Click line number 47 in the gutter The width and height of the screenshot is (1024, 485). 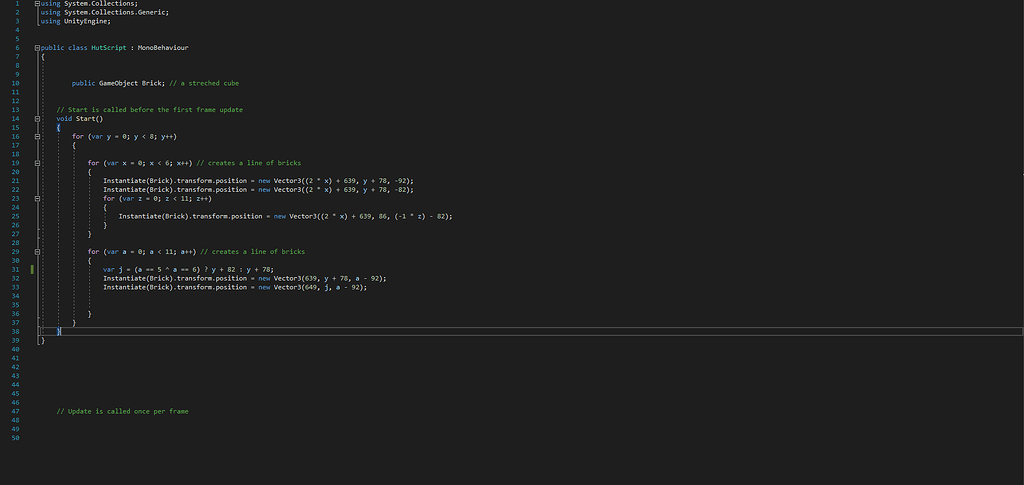[15, 411]
